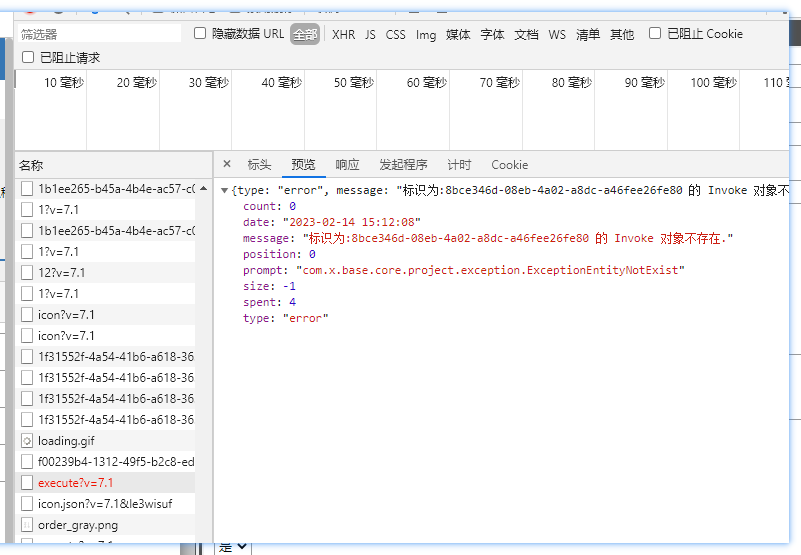Open the 标头 tab

tap(259, 165)
